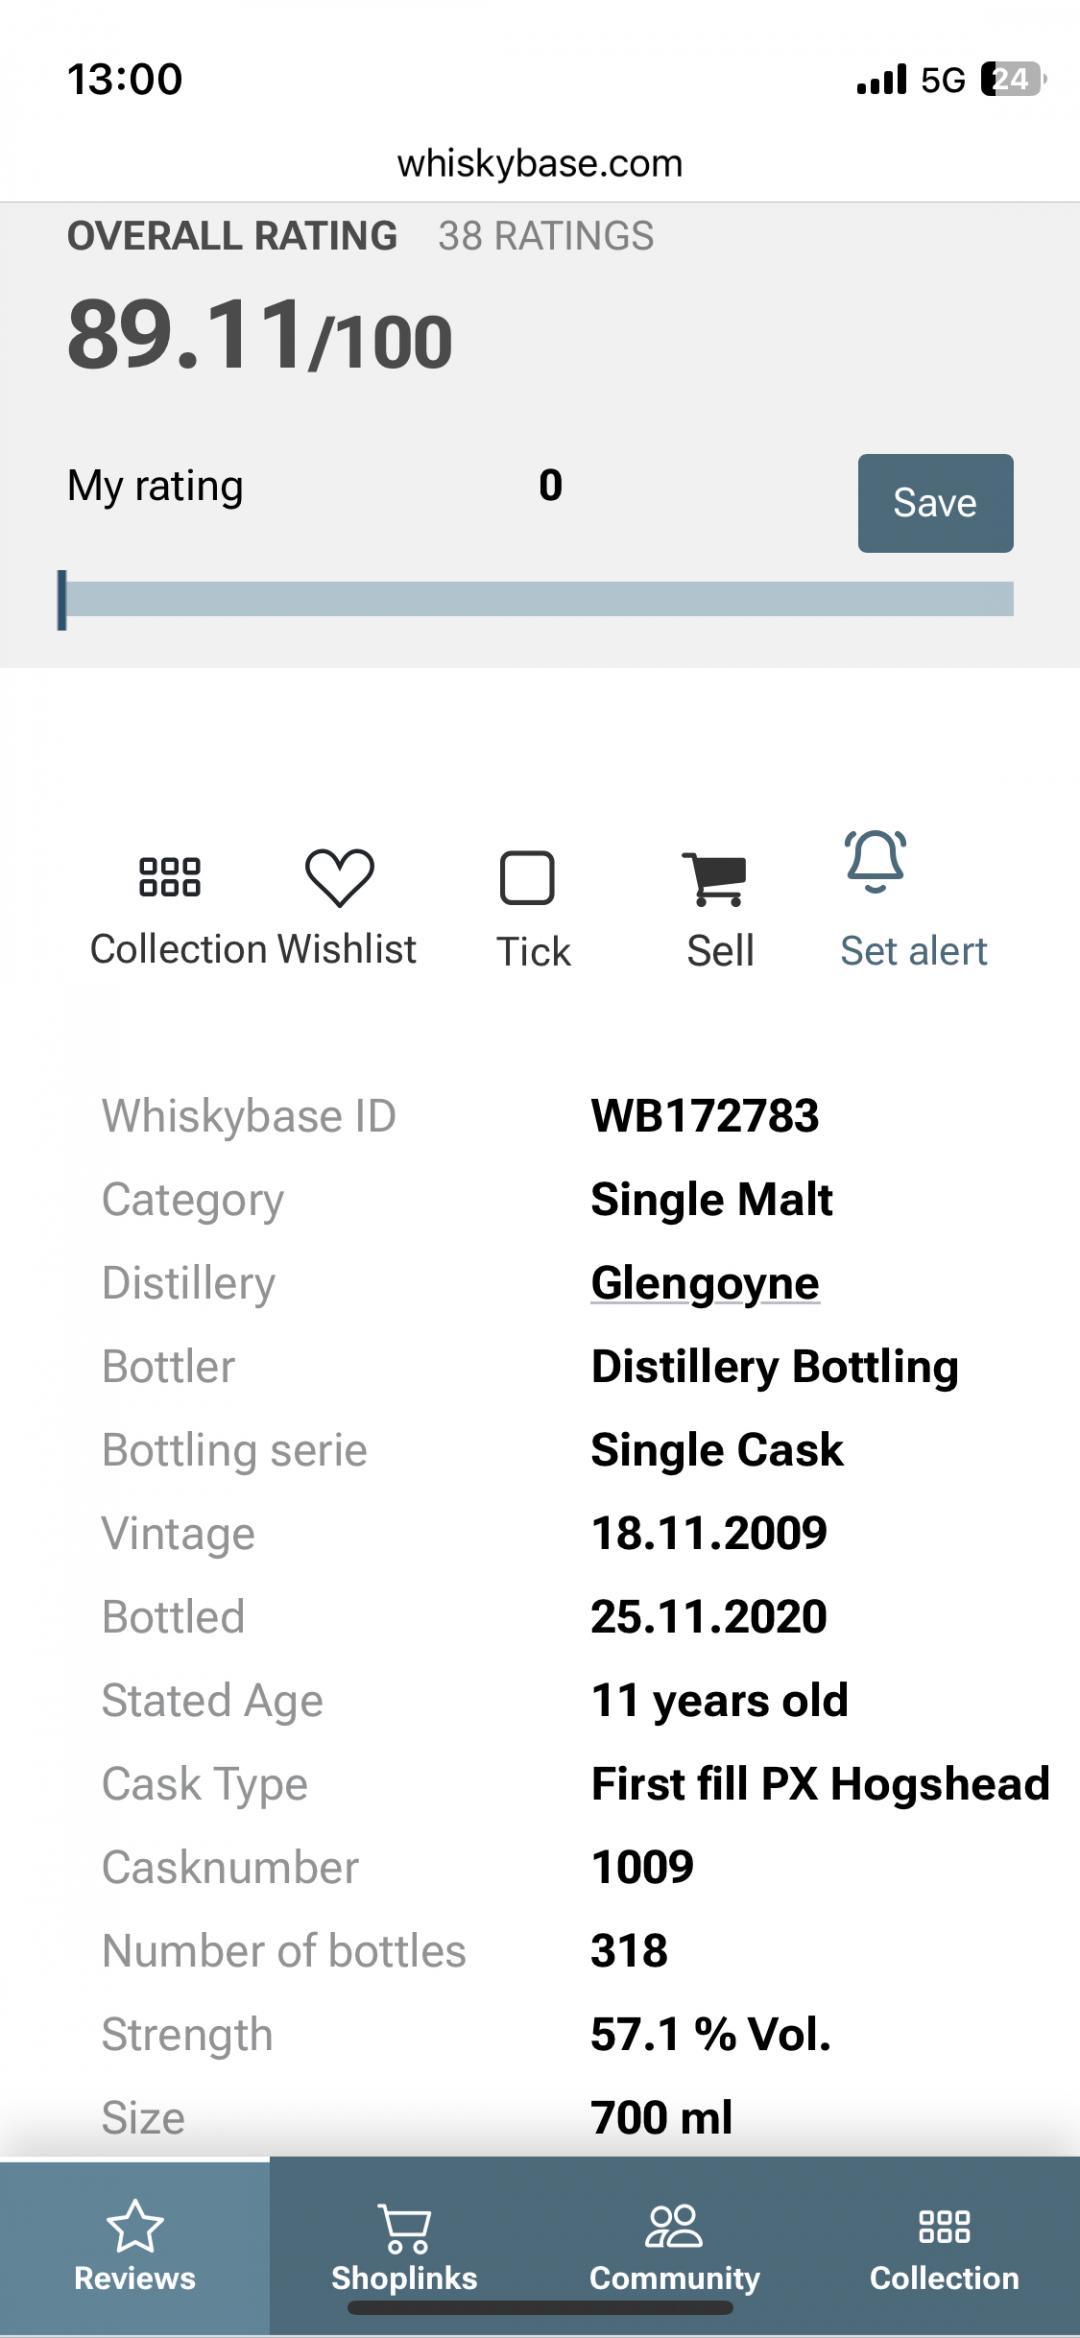Tap the Wishlist text label

tap(347, 949)
